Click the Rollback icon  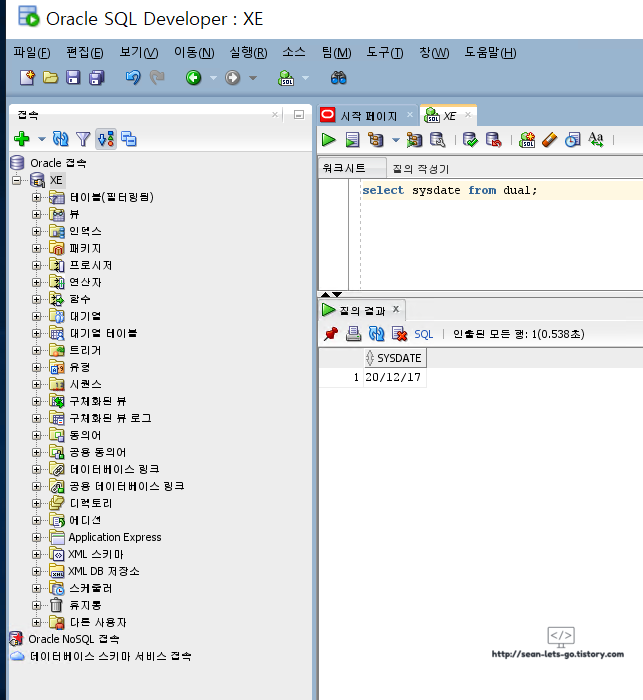click(493, 140)
